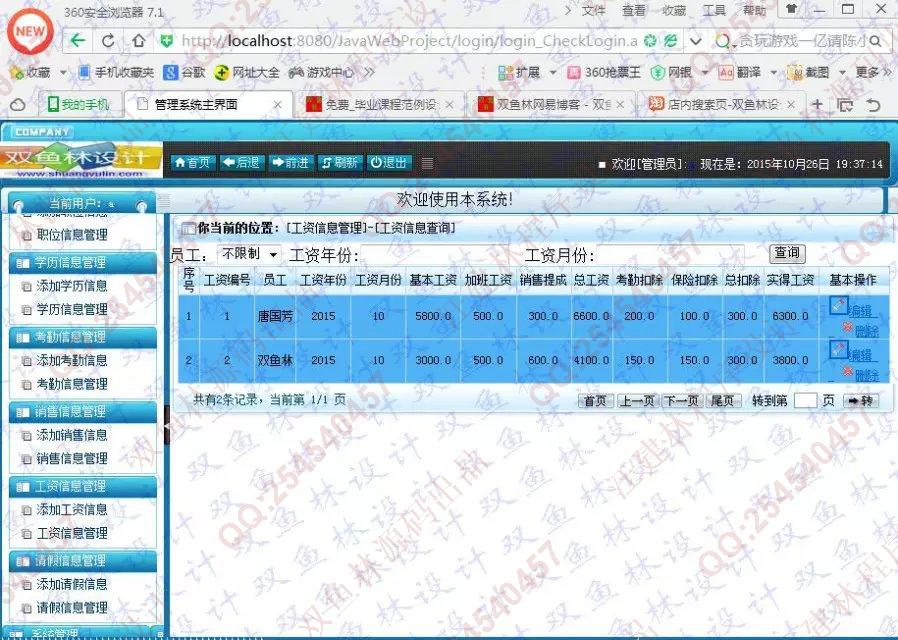Open 销售信息管理 sub-item in sidebar
This screenshot has height=640, width=898.
tap(72, 458)
